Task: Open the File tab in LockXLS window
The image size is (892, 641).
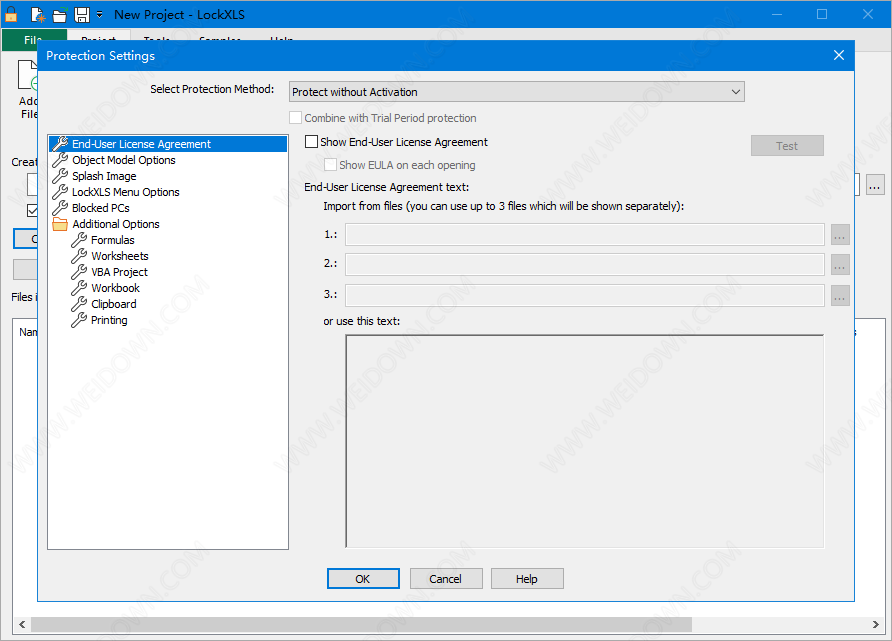Action: (x=34, y=39)
